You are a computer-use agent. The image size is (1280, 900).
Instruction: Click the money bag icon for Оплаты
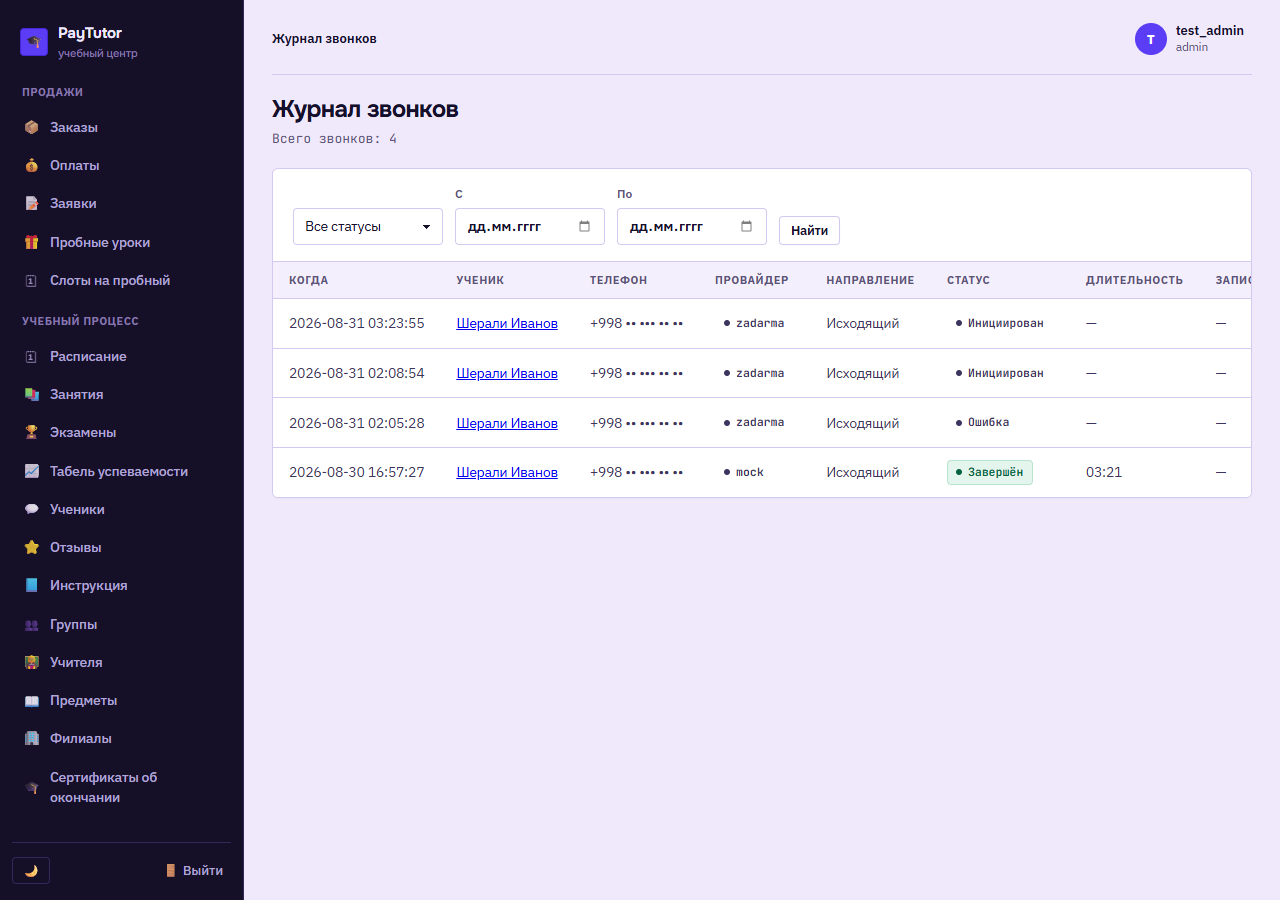pos(31,165)
